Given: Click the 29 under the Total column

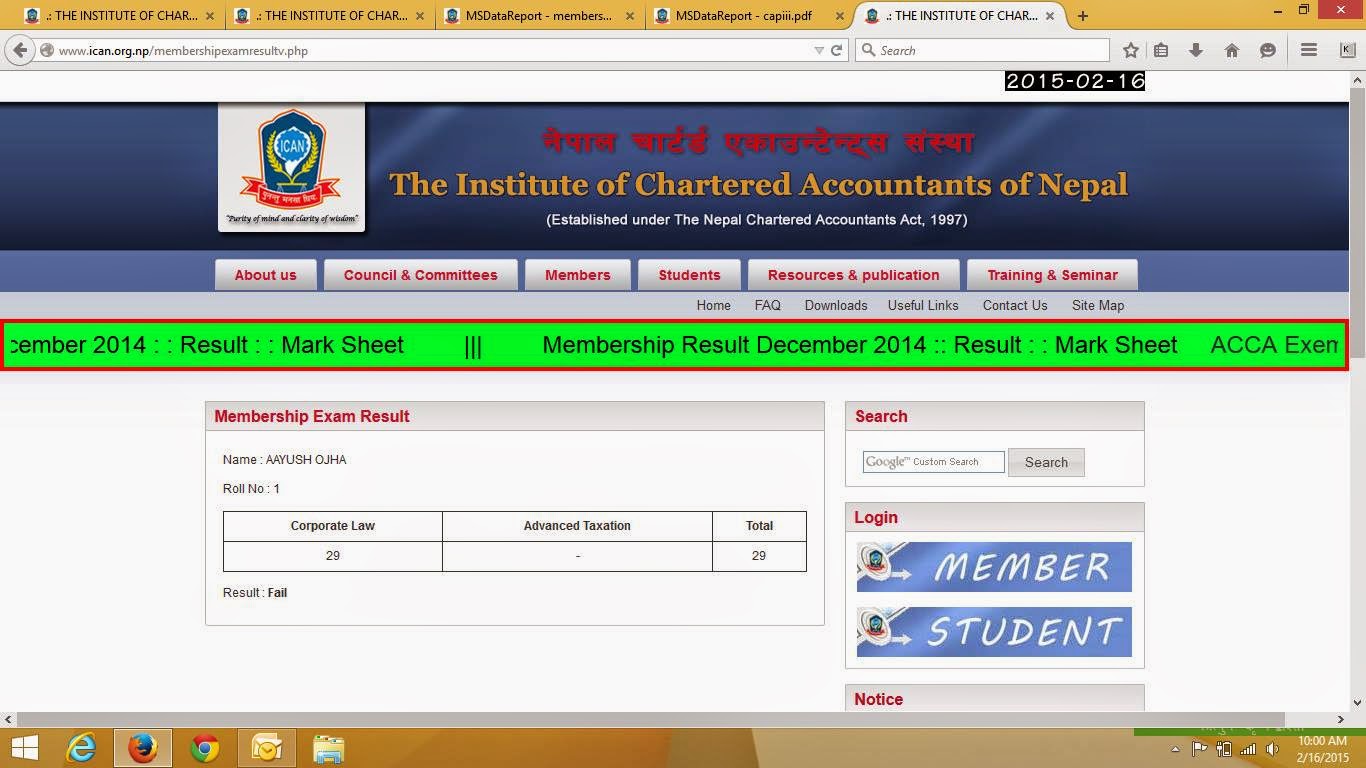Looking at the screenshot, I should (x=759, y=556).
